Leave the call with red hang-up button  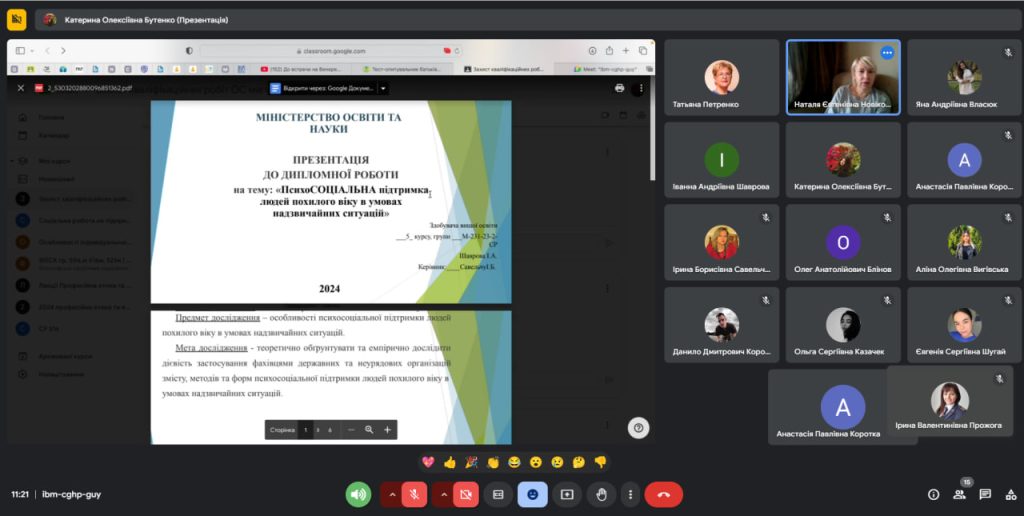663,494
